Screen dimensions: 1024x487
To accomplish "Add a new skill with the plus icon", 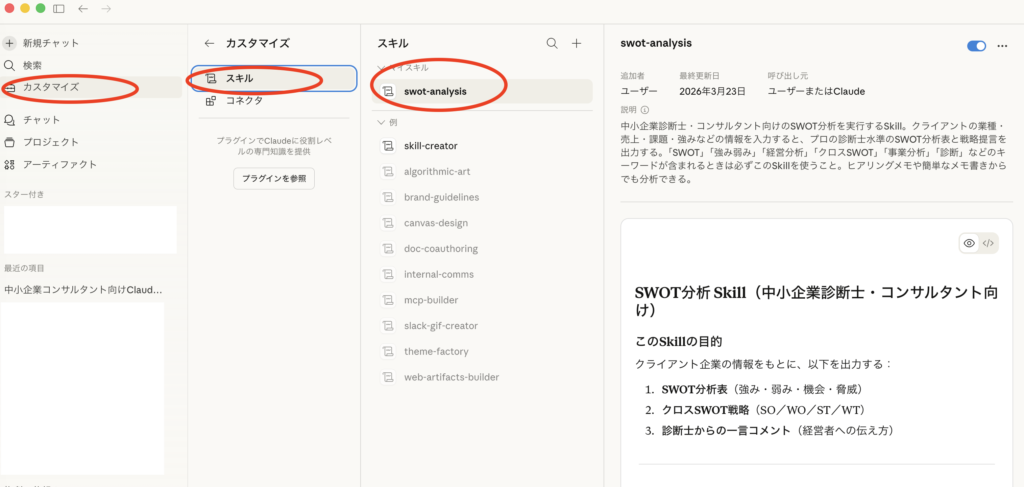I will point(577,43).
